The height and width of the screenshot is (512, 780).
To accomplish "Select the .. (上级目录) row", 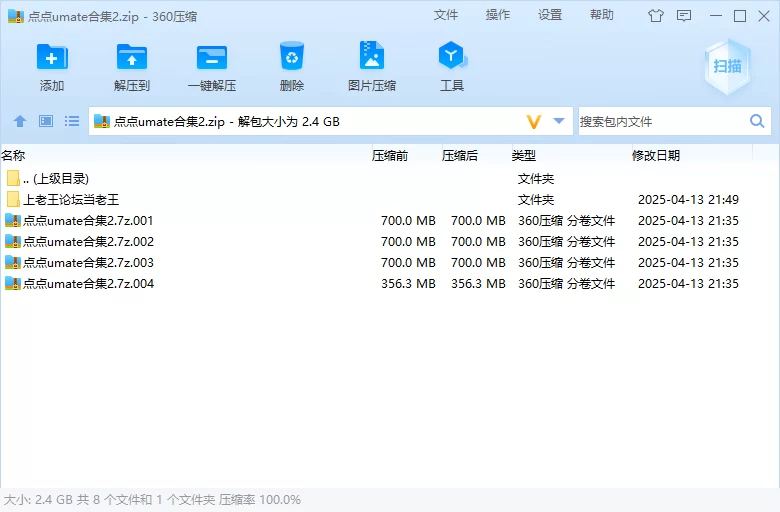I will click(x=378, y=179).
